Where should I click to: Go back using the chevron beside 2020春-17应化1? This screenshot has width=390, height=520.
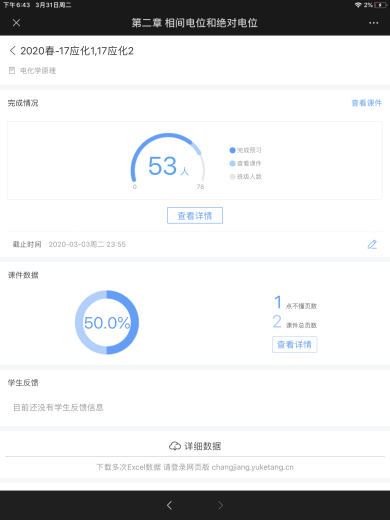(12, 51)
